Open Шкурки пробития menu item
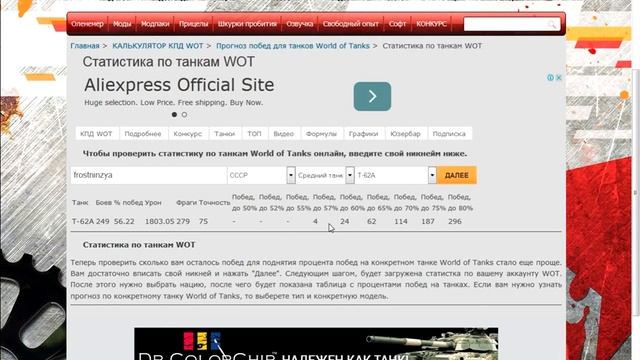640x360 pixels. point(247,24)
